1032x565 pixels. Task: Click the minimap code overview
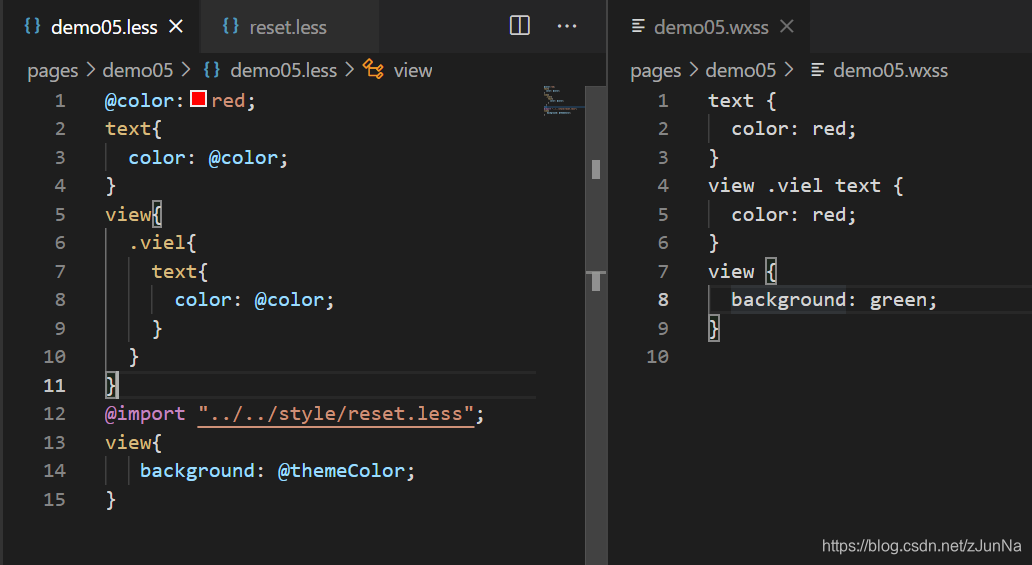pyautogui.click(x=562, y=100)
